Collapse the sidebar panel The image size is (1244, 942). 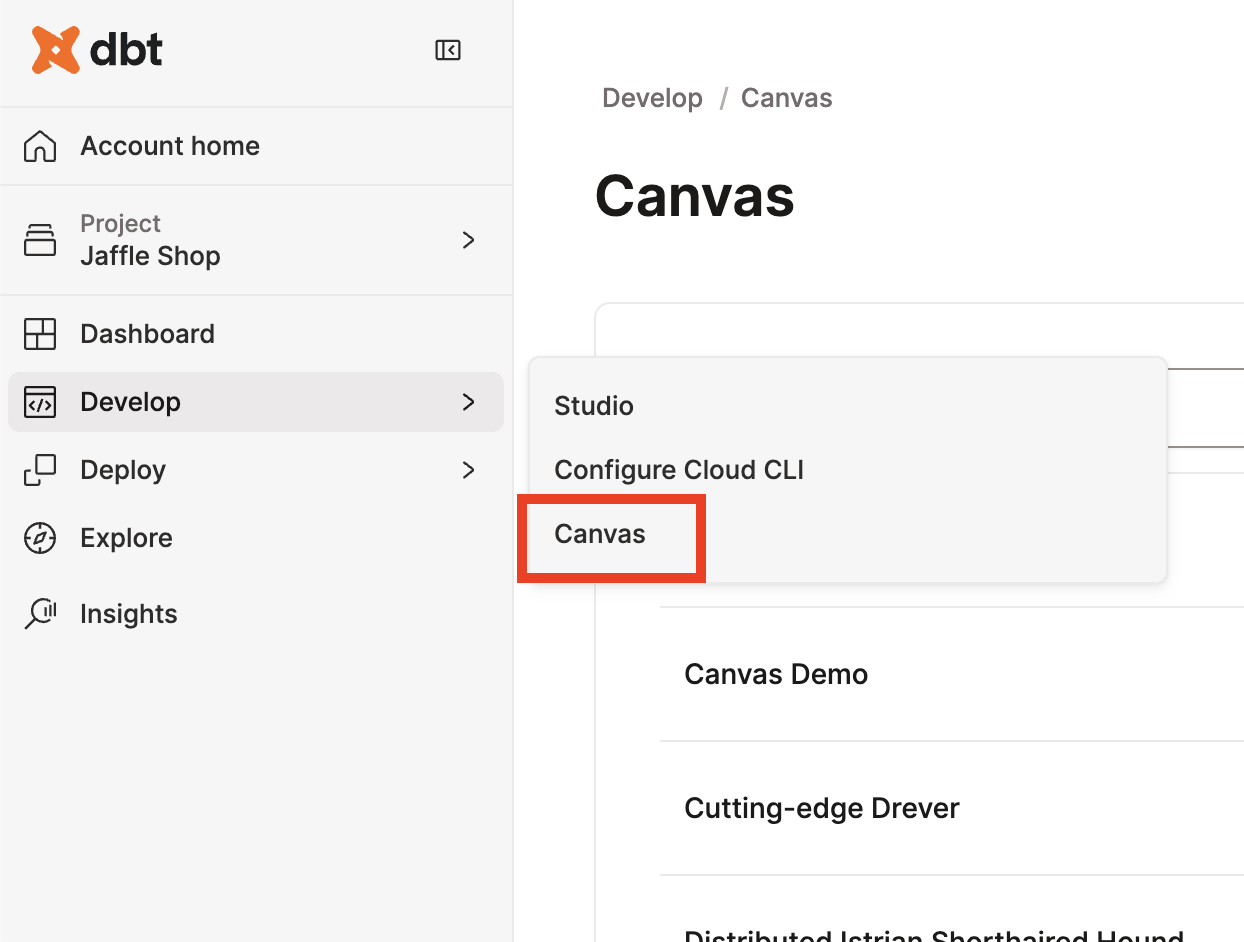pos(447,49)
